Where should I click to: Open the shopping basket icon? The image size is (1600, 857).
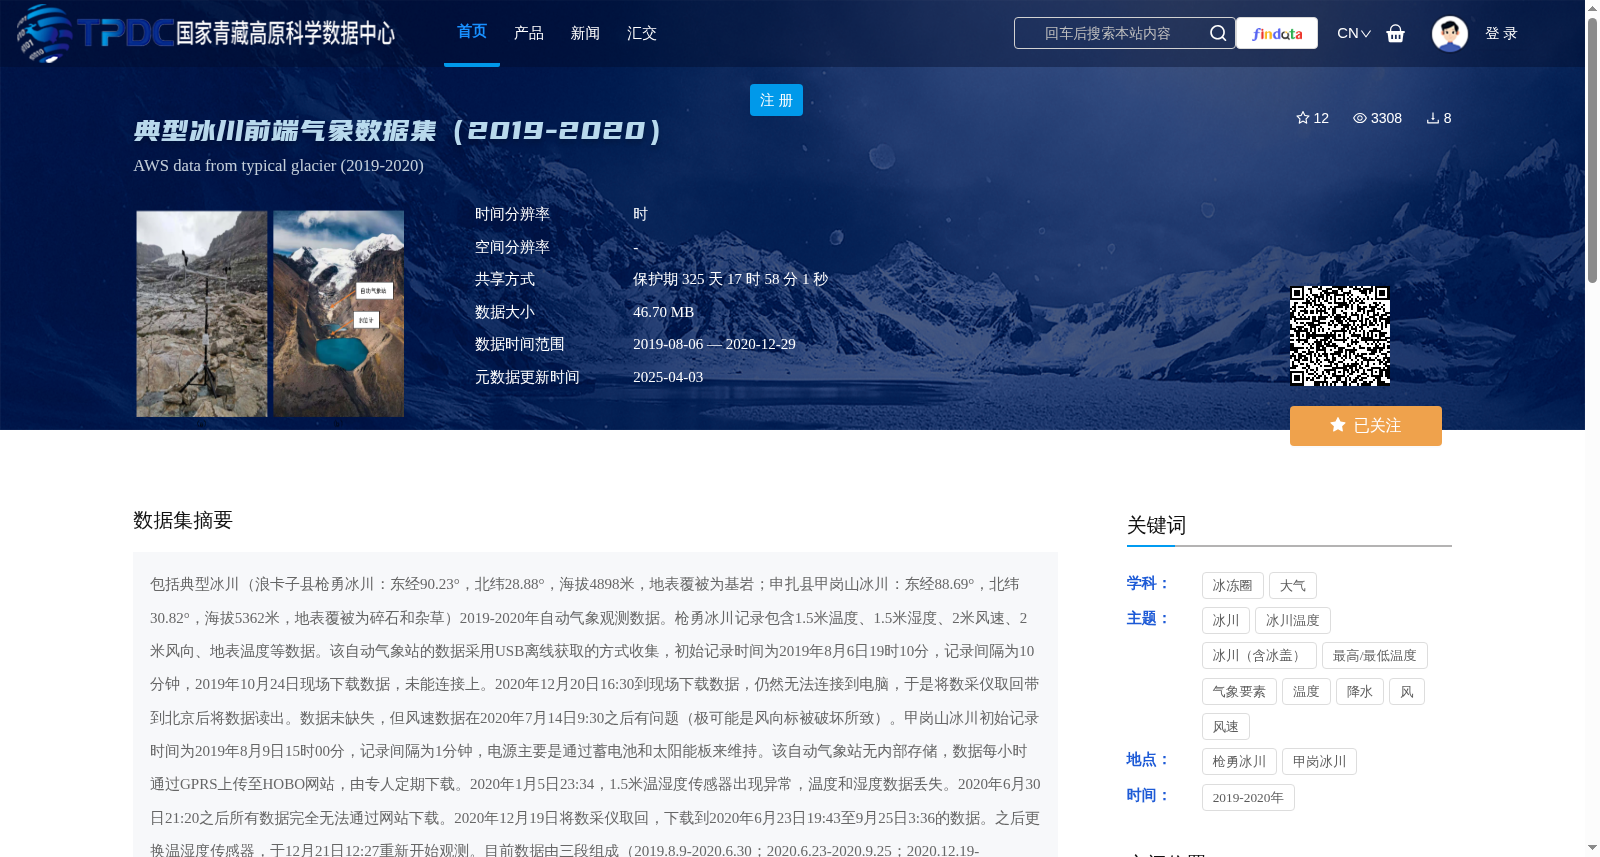point(1396,33)
